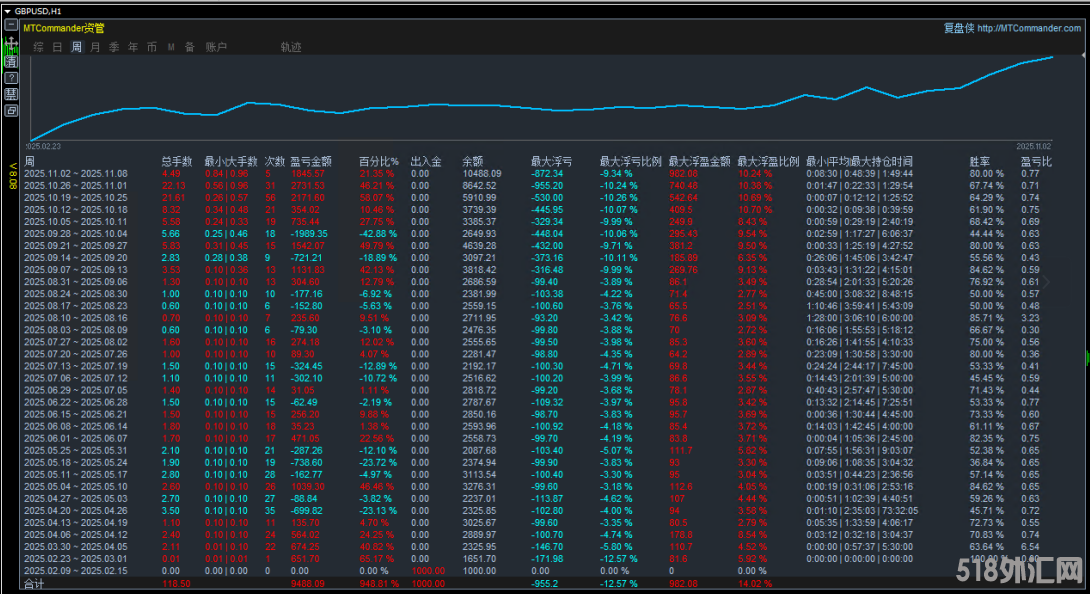Toggle the 季 quarterly view
This screenshot has height=594, width=1090.
[x=113, y=47]
